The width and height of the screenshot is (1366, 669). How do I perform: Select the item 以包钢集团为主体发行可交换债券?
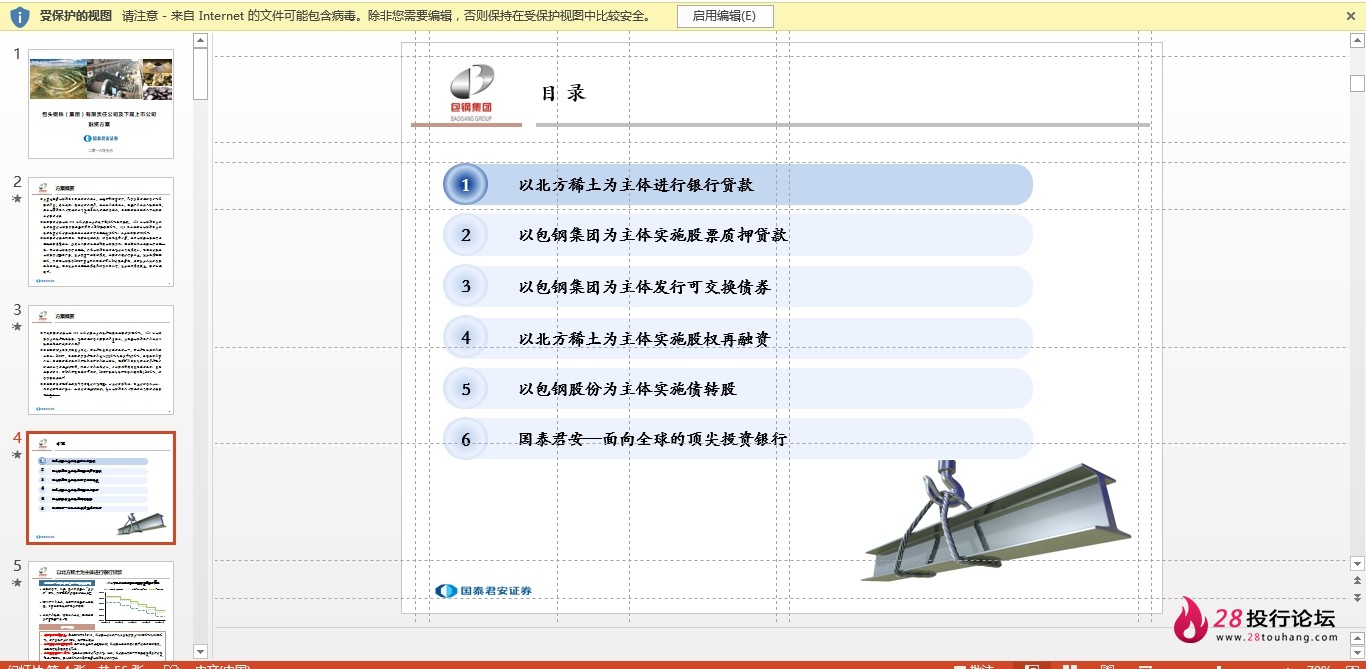coord(645,287)
